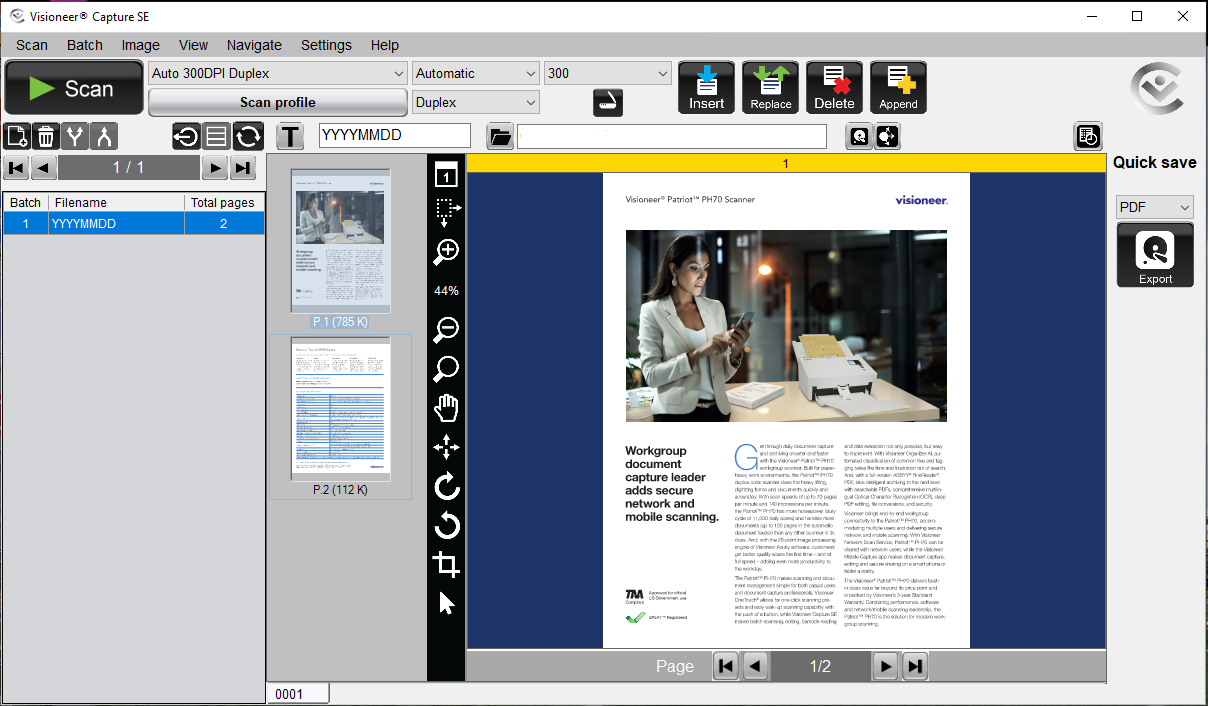Change the PDF format under Quick save

point(1154,207)
